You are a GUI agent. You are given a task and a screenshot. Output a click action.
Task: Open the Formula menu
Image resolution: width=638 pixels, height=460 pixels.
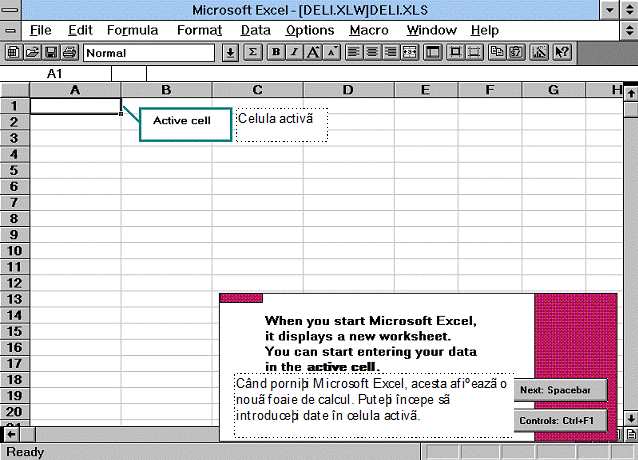coord(133,30)
